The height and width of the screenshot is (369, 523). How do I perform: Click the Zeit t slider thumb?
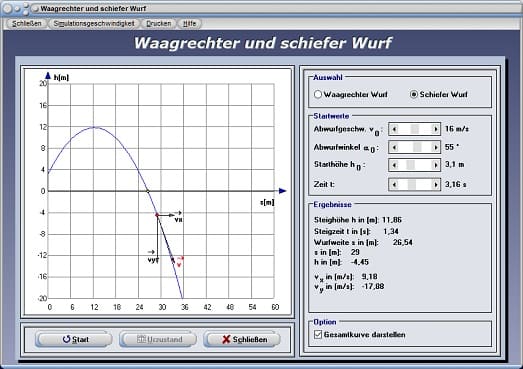tap(412, 184)
